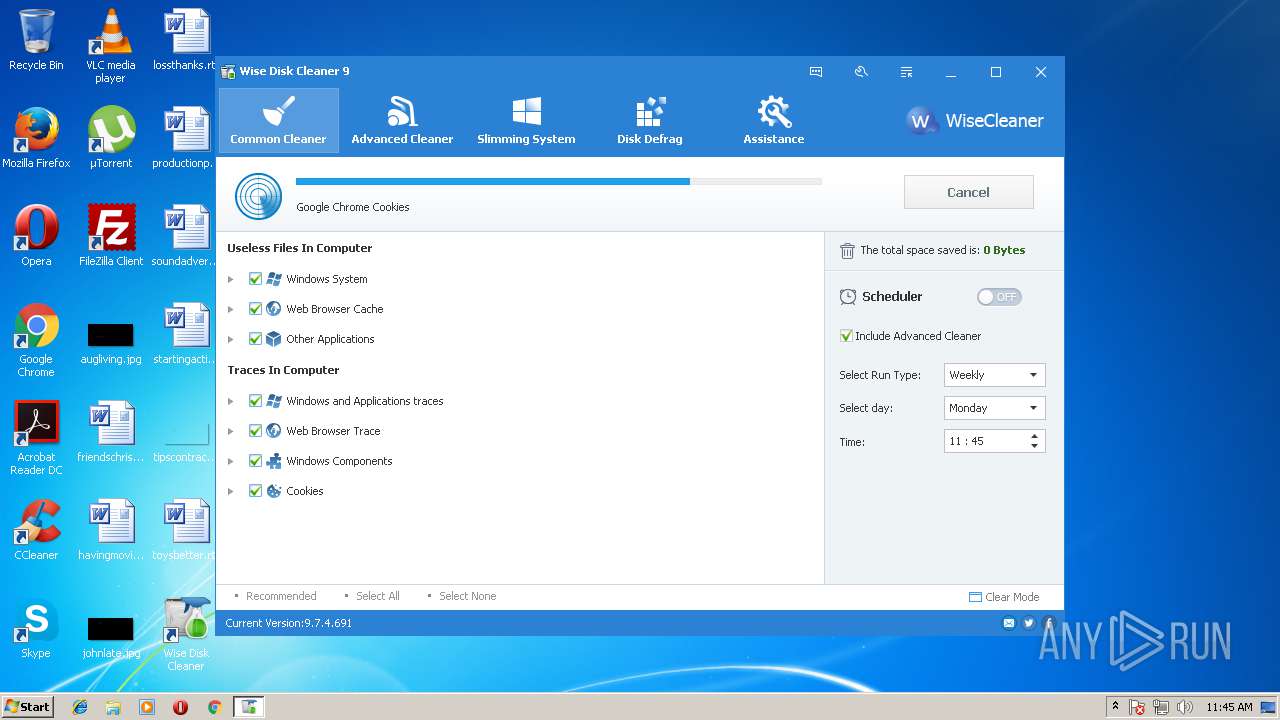Open the feedback icon in the title bar

(x=816, y=72)
